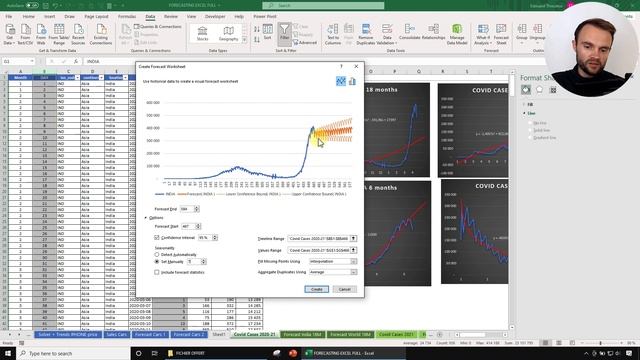Image resolution: width=640 pixels, height=360 pixels.
Task: Click the help question mark in dialog
Action: [x=341, y=66]
